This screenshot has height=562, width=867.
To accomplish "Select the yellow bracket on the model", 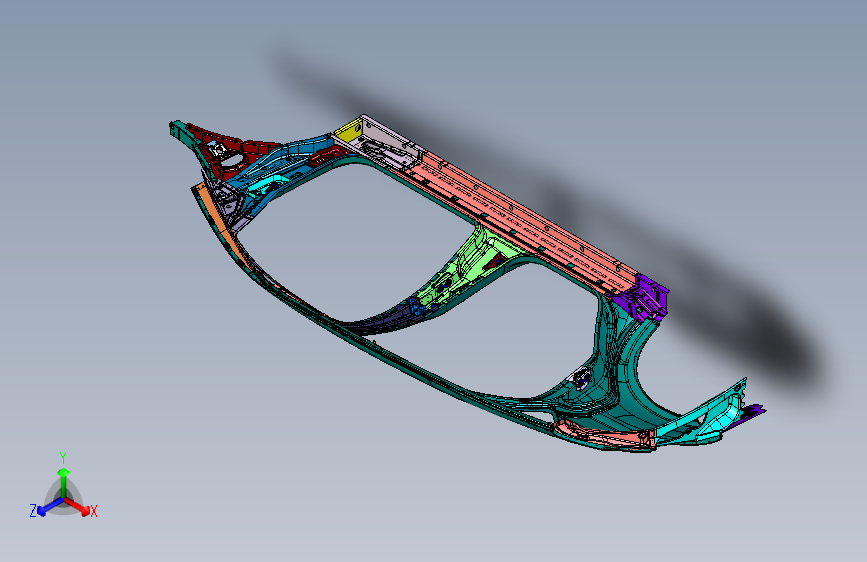I will pos(349,132).
